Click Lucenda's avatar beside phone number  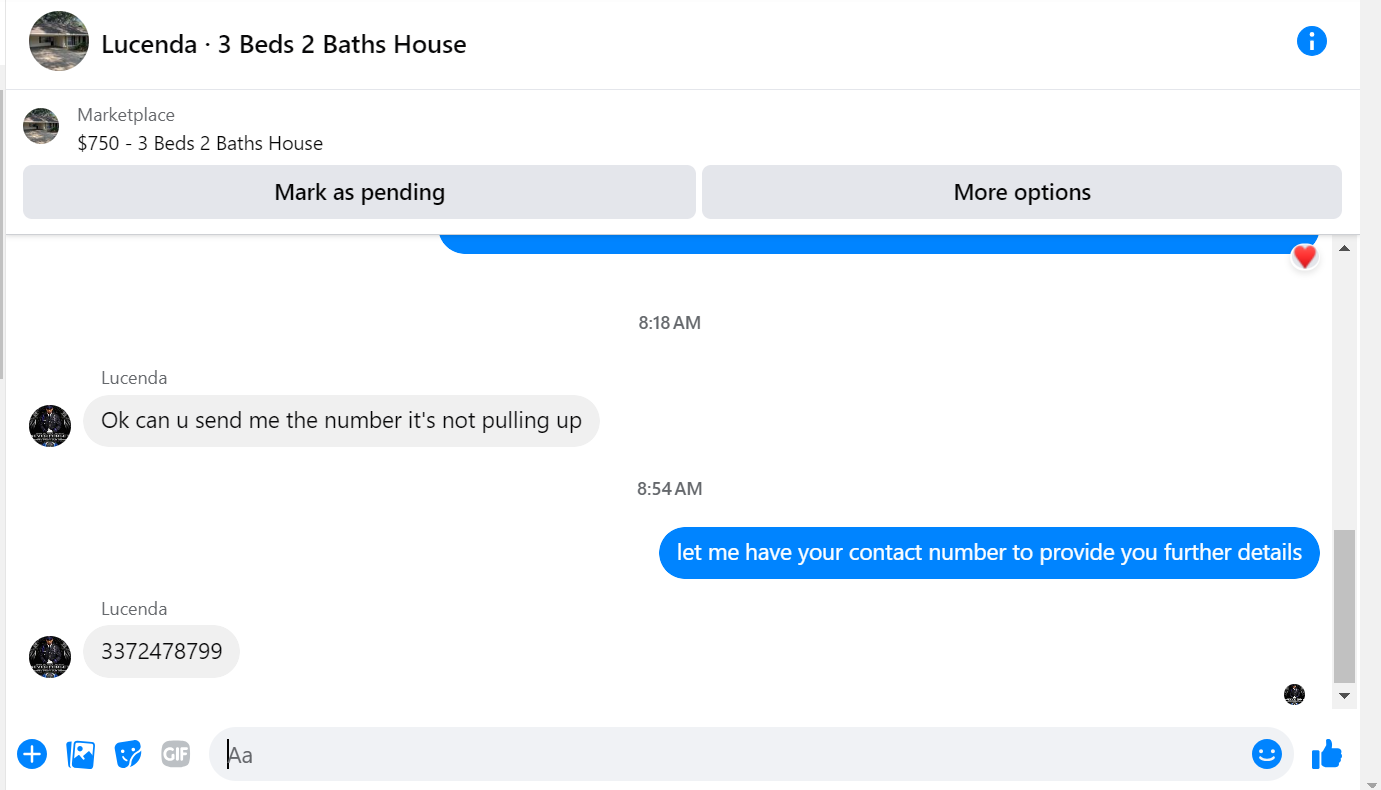point(50,657)
